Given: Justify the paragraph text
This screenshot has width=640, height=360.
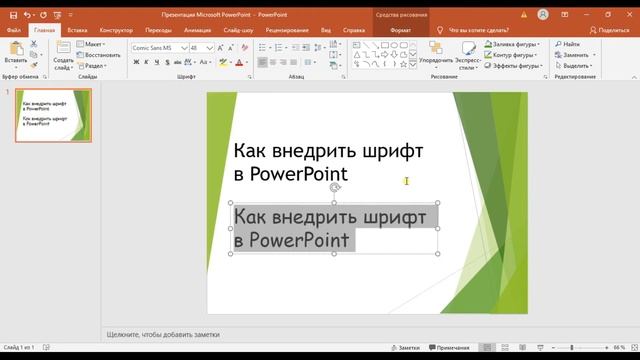Looking at the screenshot, I should [x=293, y=62].
